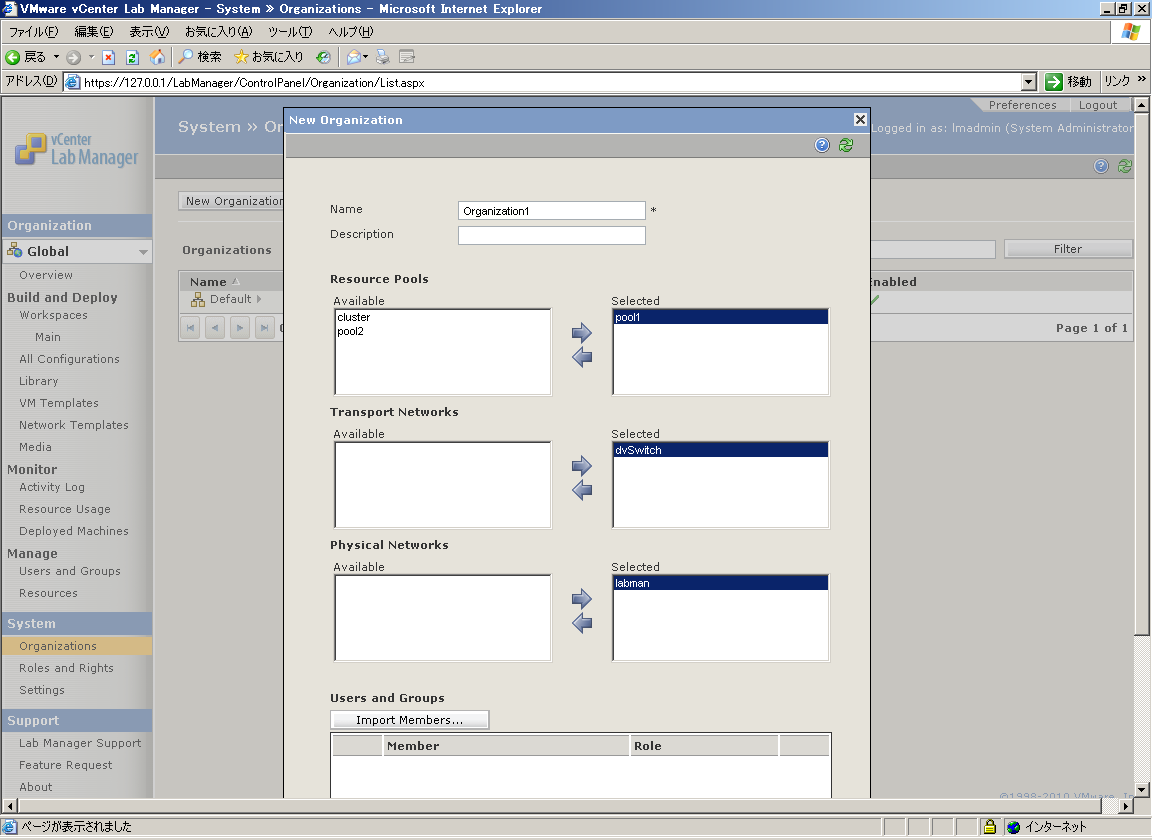Expand the Links (リンク) toolbar chevron
The width and height of the screenshot is (1152, 840).
tap(1141, 79)
